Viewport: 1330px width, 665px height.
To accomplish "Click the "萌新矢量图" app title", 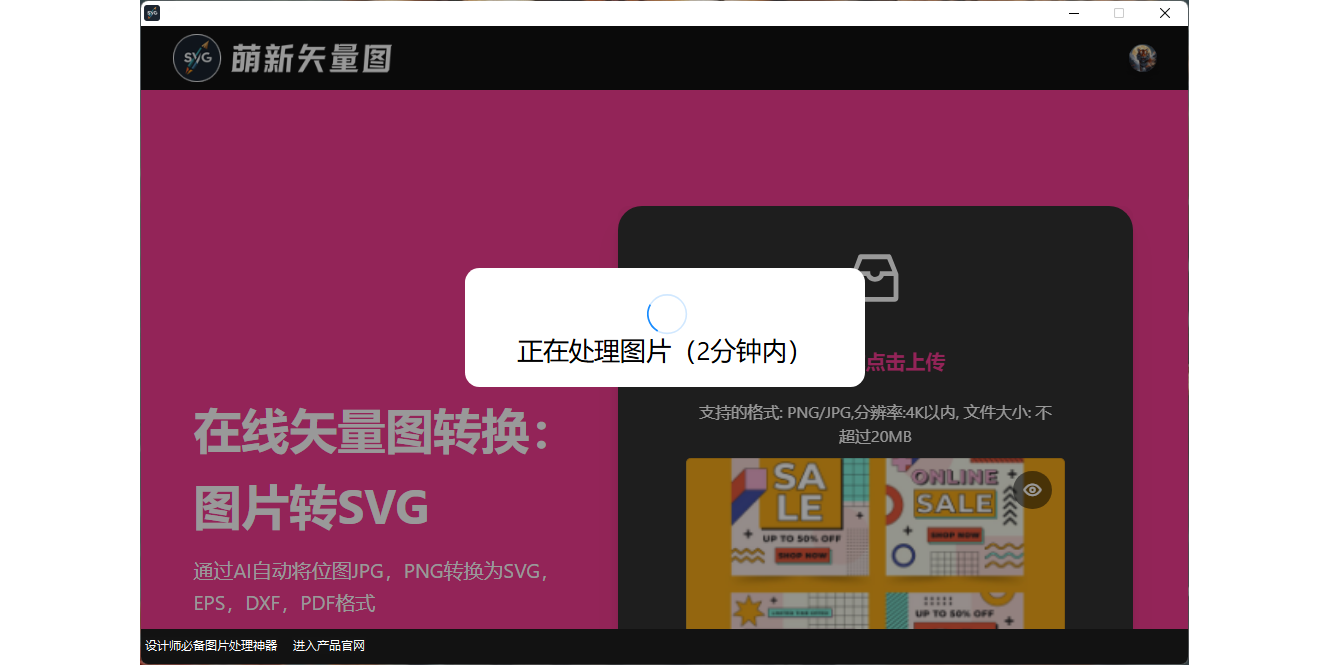I will (x=303, y=58).
